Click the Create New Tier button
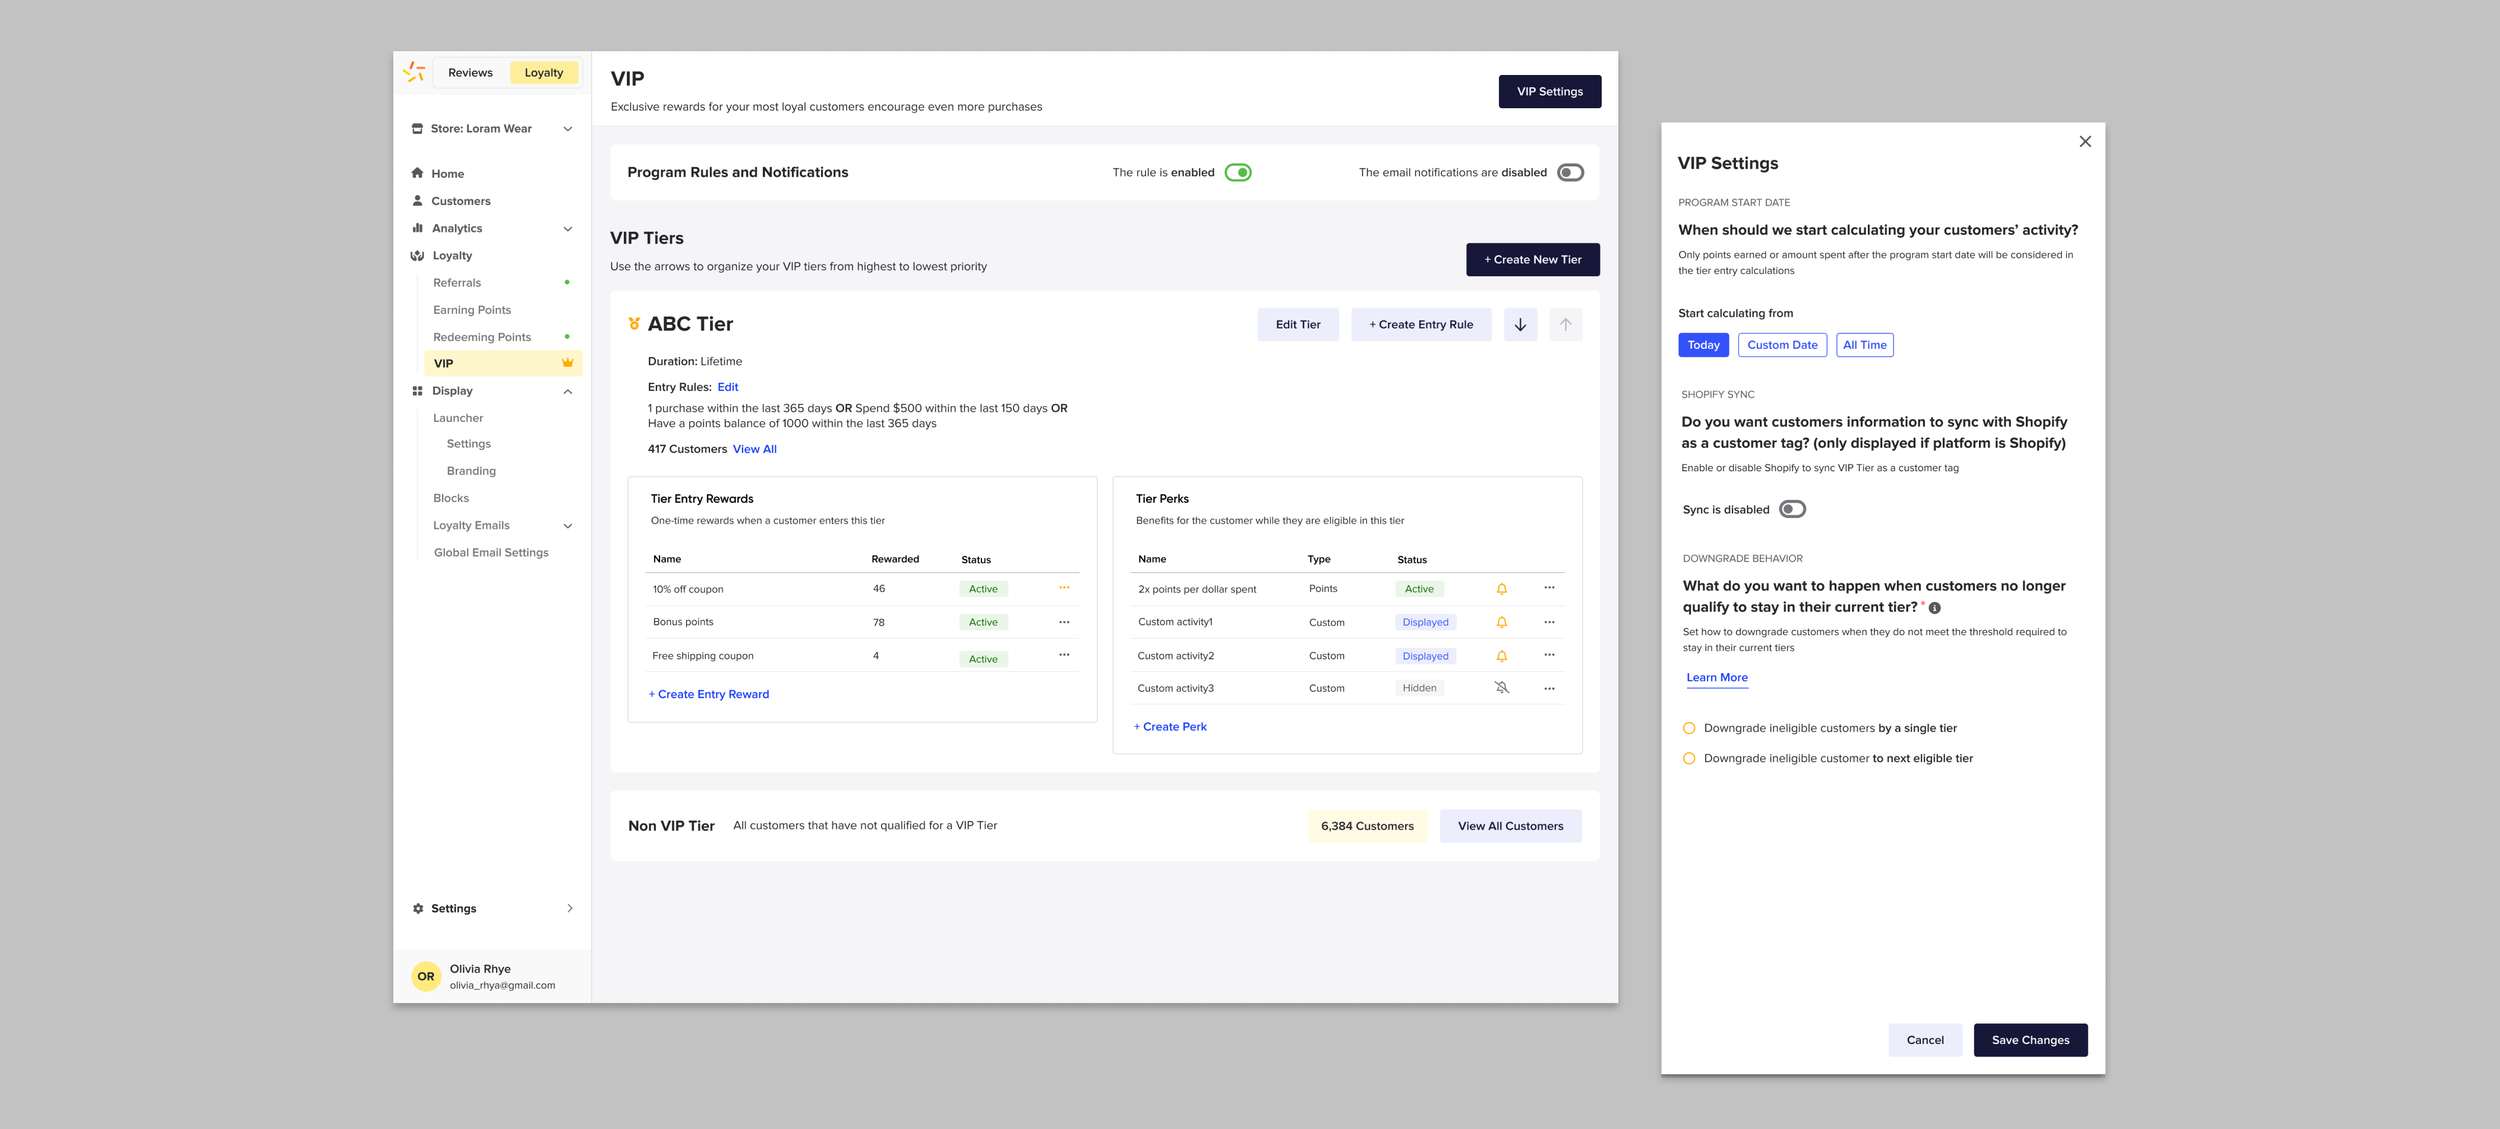Screen dimensions: 2500x1129 [1532, 259]
